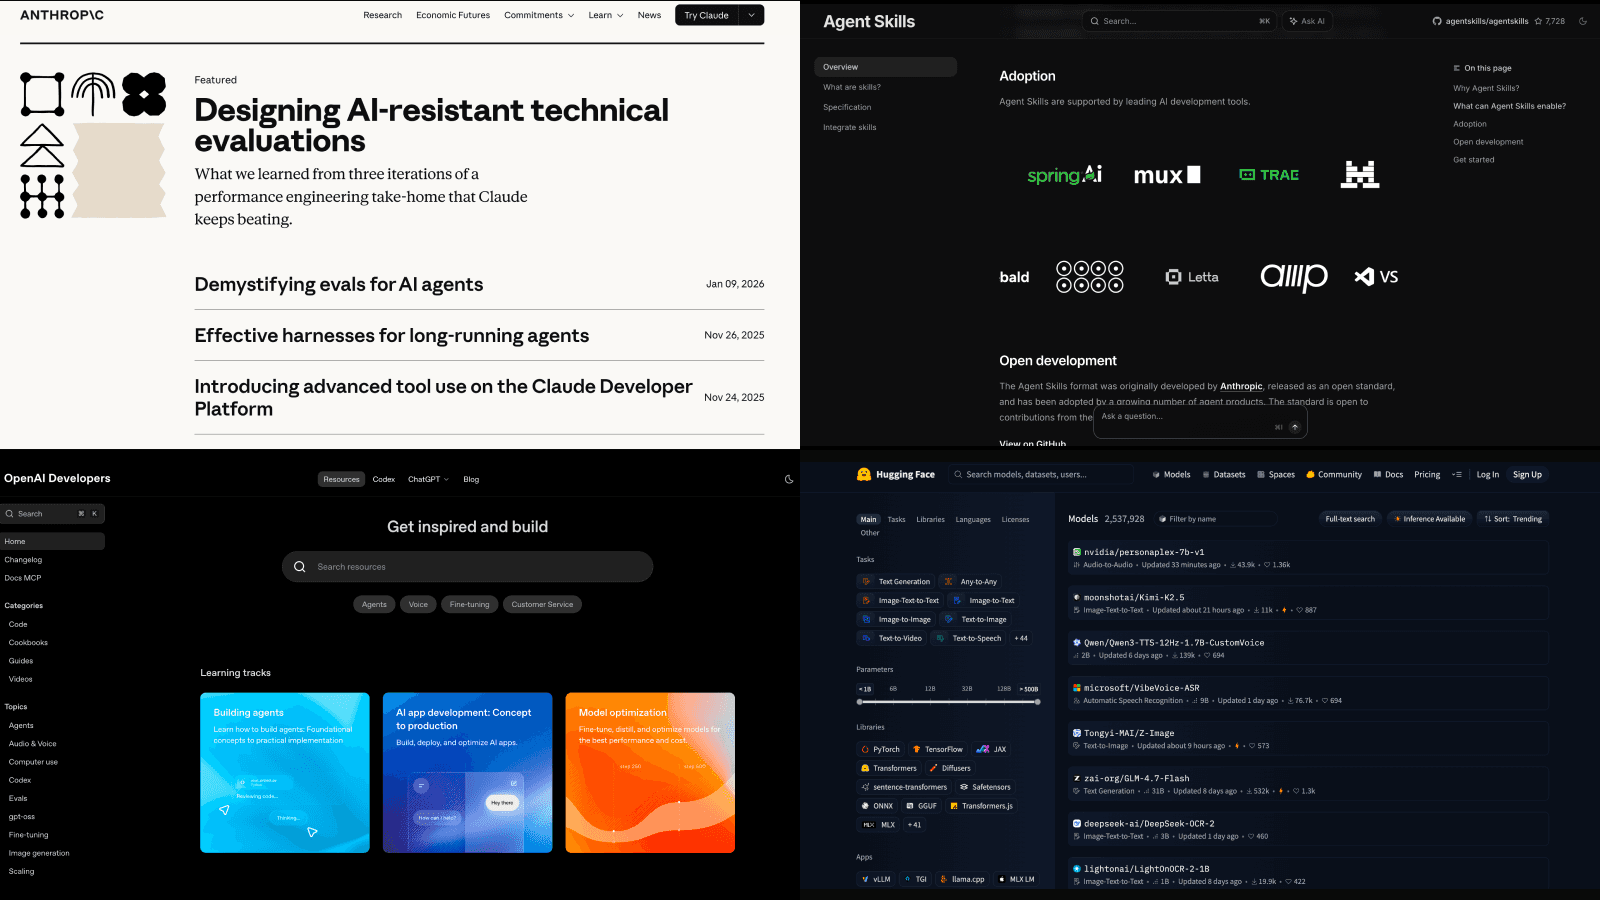
Task: Click the Hugging Face emoji logo
Action: (864, 475)
